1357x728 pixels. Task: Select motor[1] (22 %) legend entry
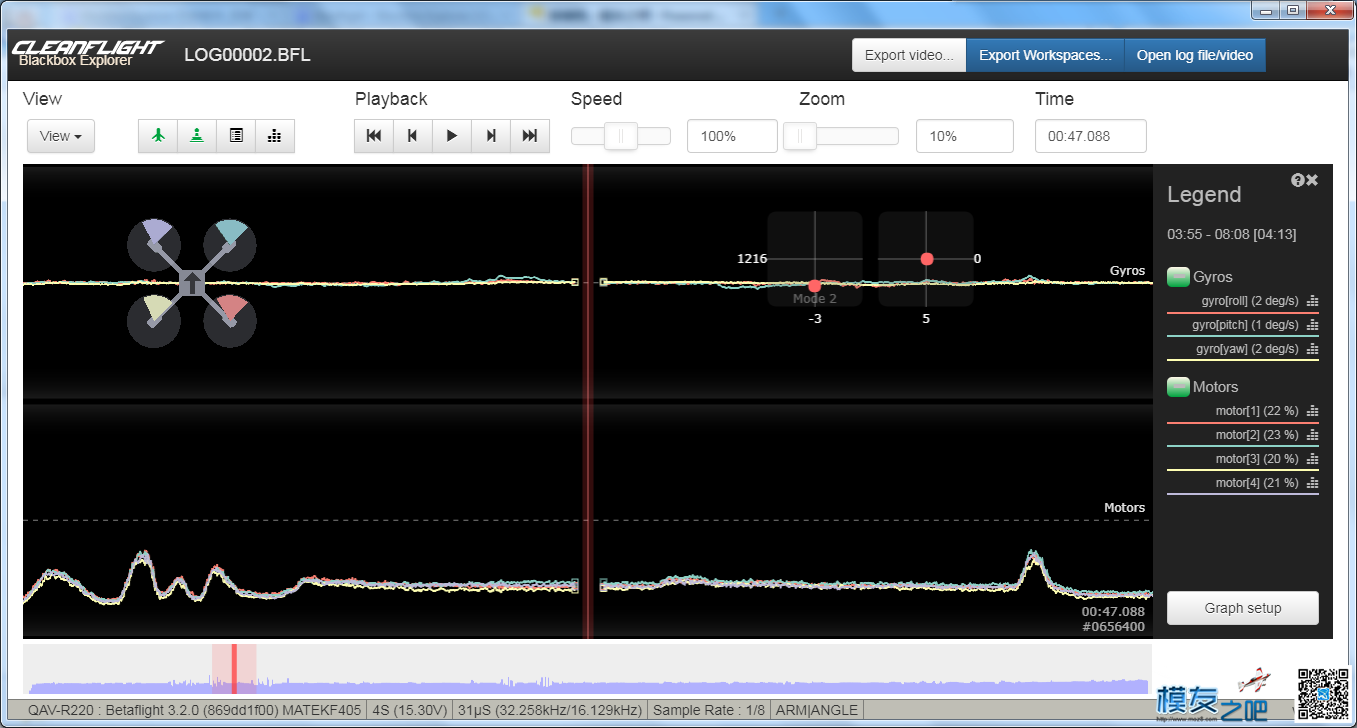(1257, 411)
